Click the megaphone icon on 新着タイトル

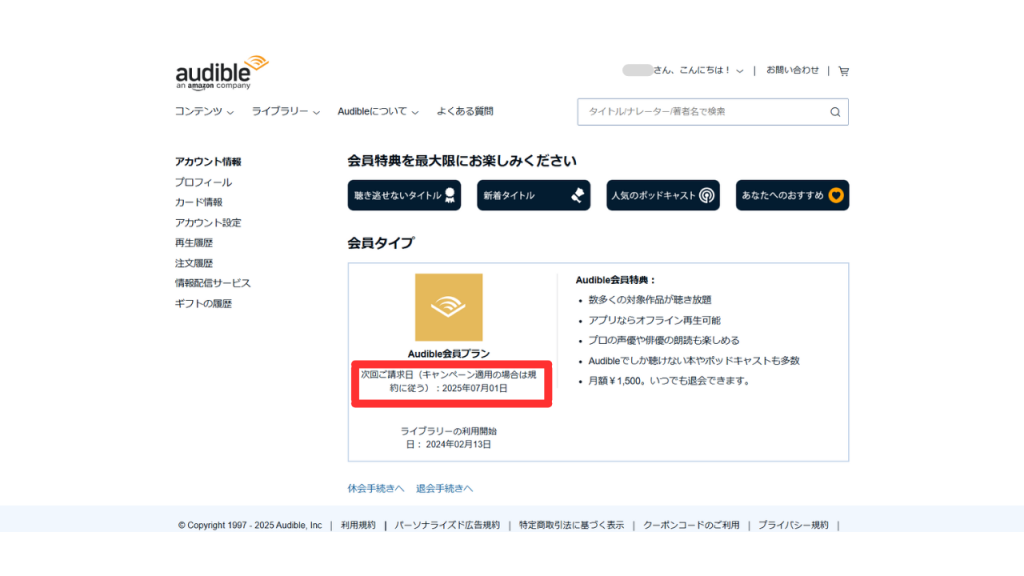(x=576, y=195)
